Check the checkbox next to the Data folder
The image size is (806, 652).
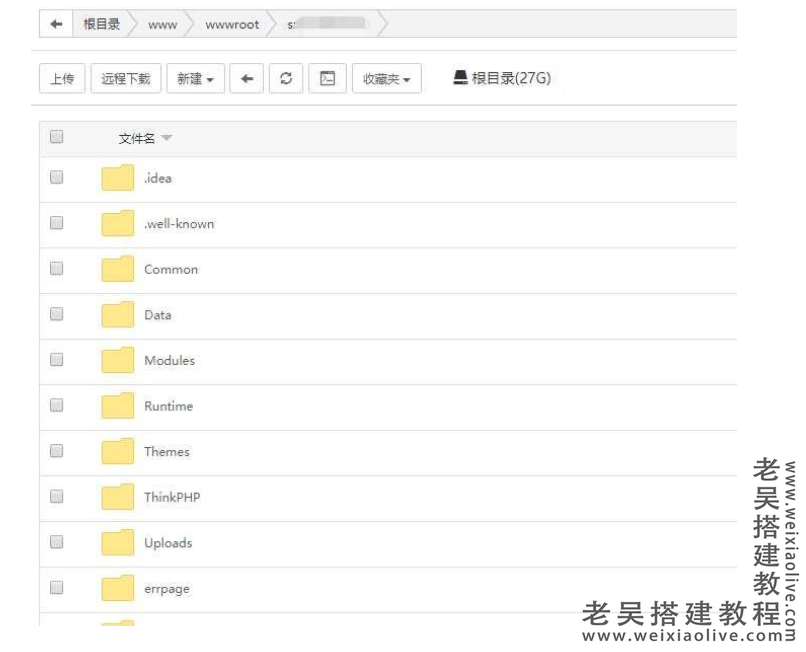[x=56, y=313]
